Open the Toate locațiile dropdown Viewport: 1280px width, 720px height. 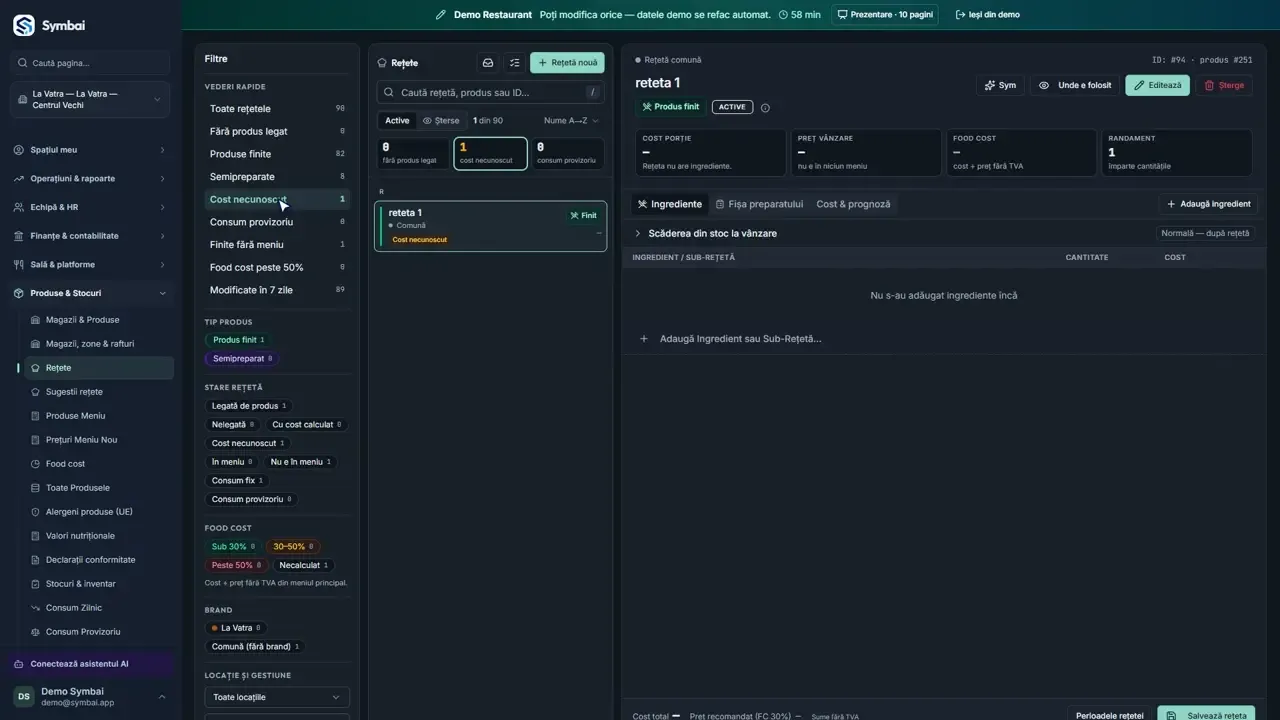(277, 697)
